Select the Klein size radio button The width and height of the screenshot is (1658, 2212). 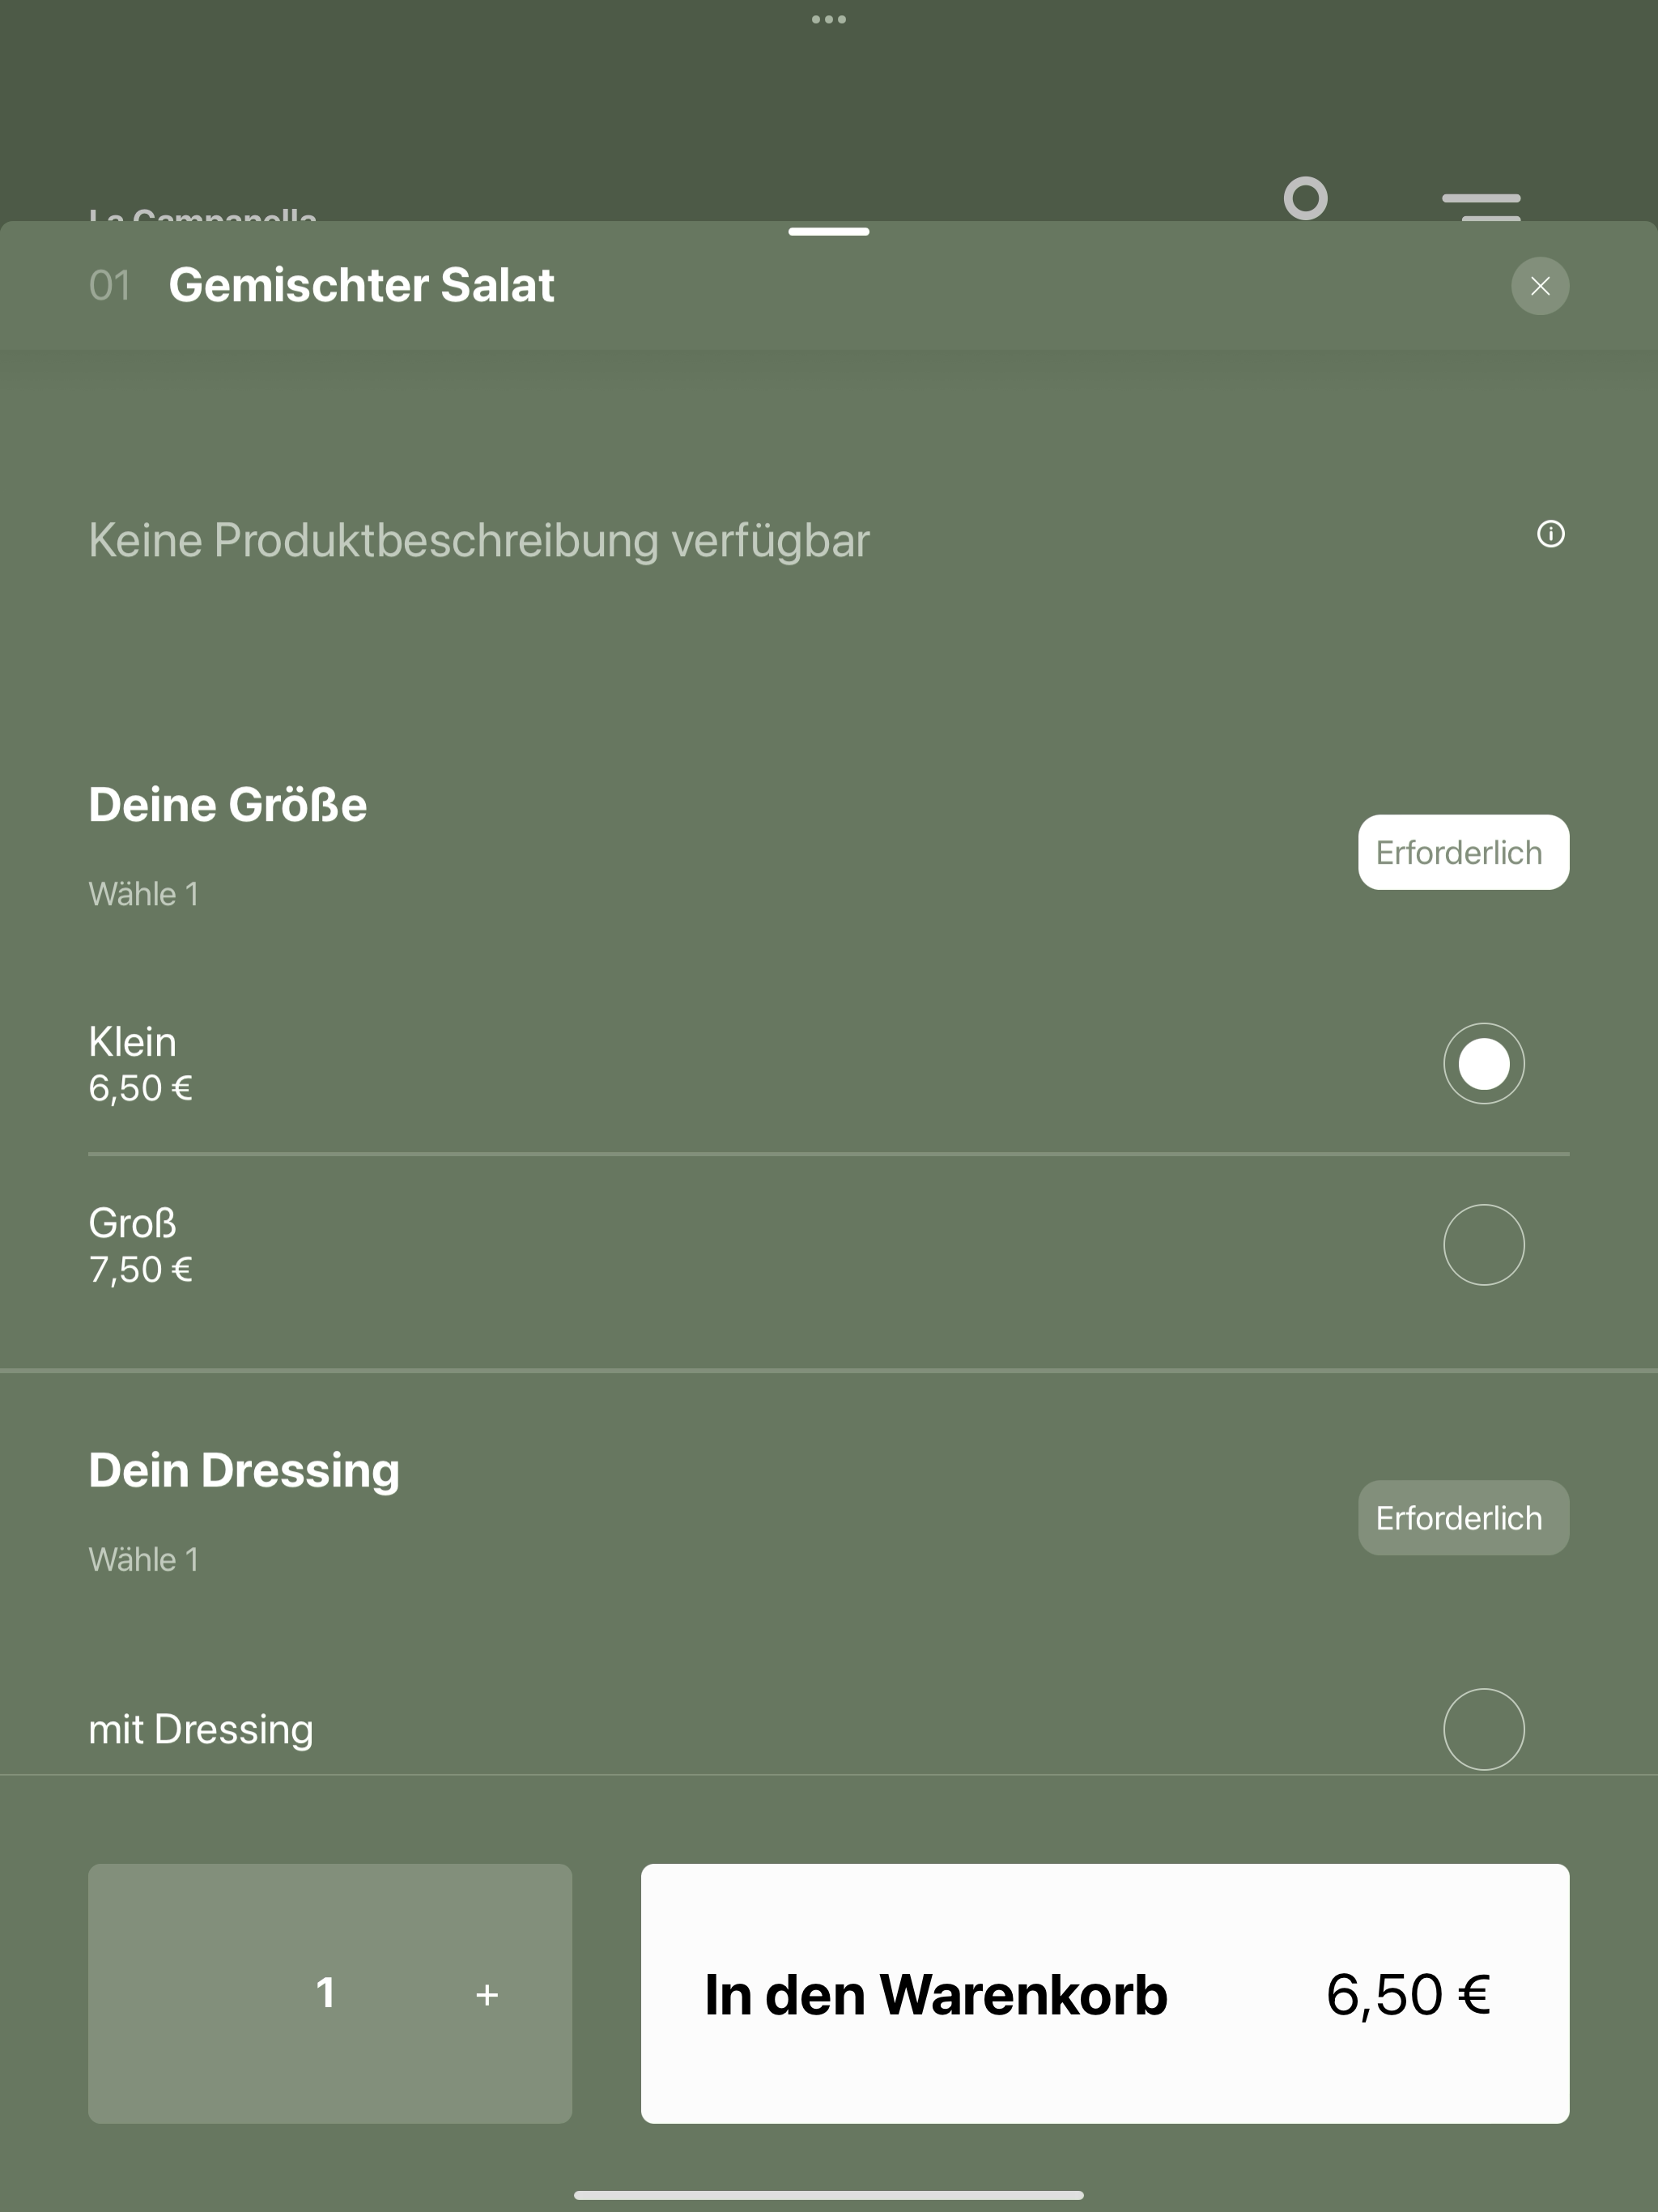coord(1484,1063)
